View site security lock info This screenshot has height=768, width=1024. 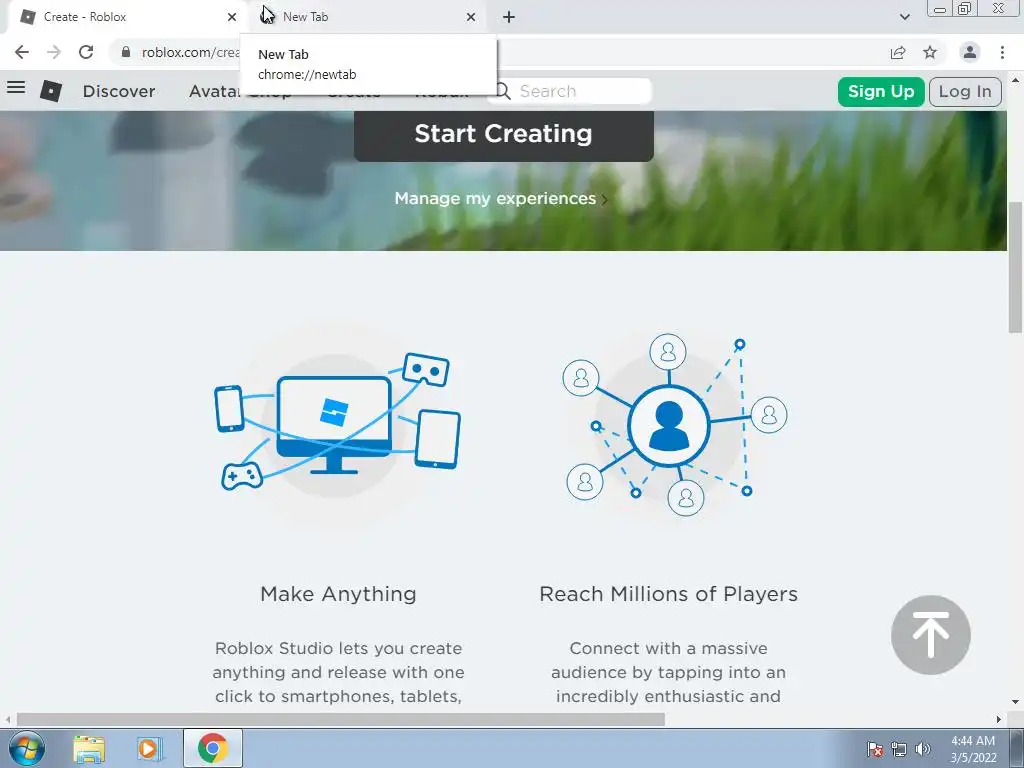(x=126, y=52)
